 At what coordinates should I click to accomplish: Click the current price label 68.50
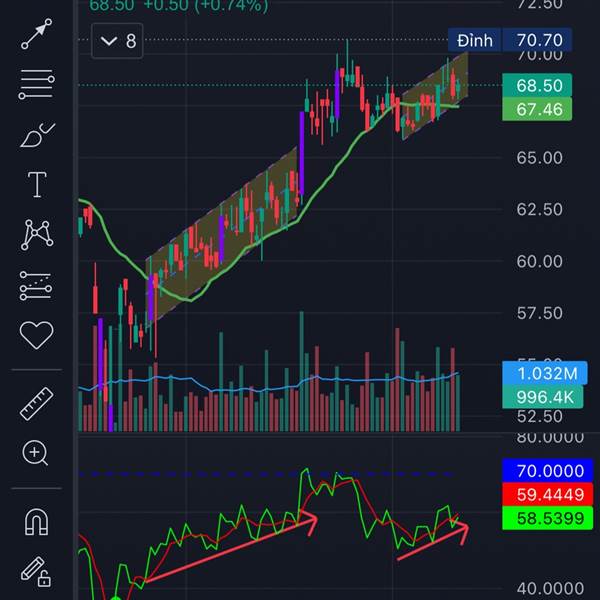coord(537,85)
